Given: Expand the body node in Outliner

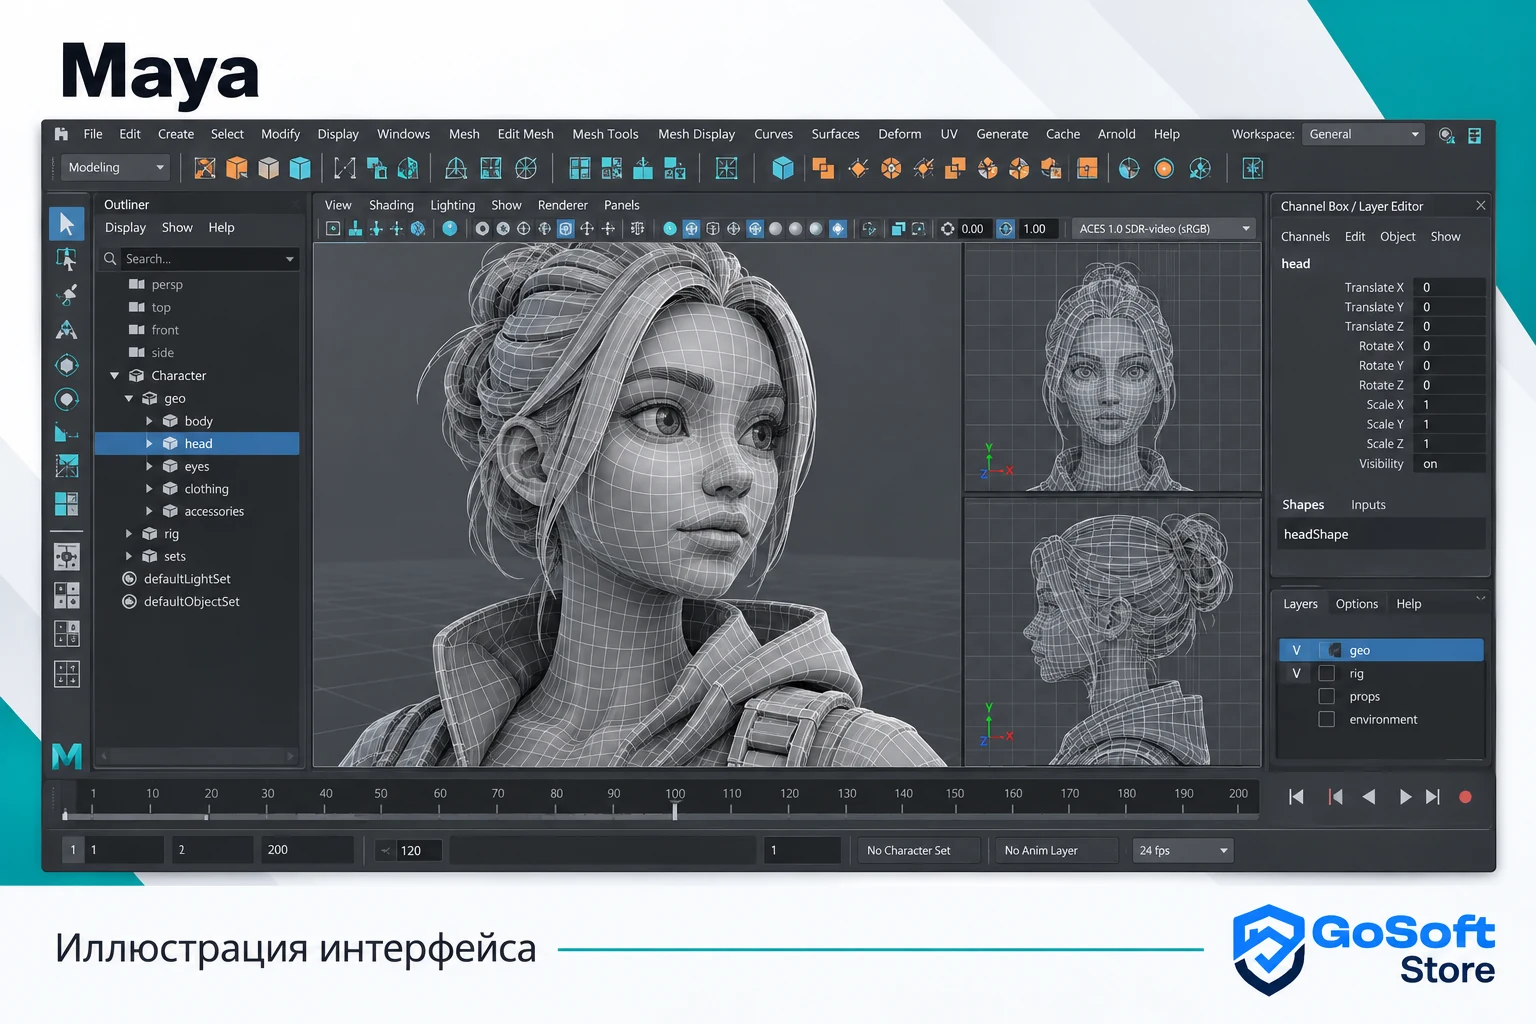Looking at the screenshot, I should point(149,421).
